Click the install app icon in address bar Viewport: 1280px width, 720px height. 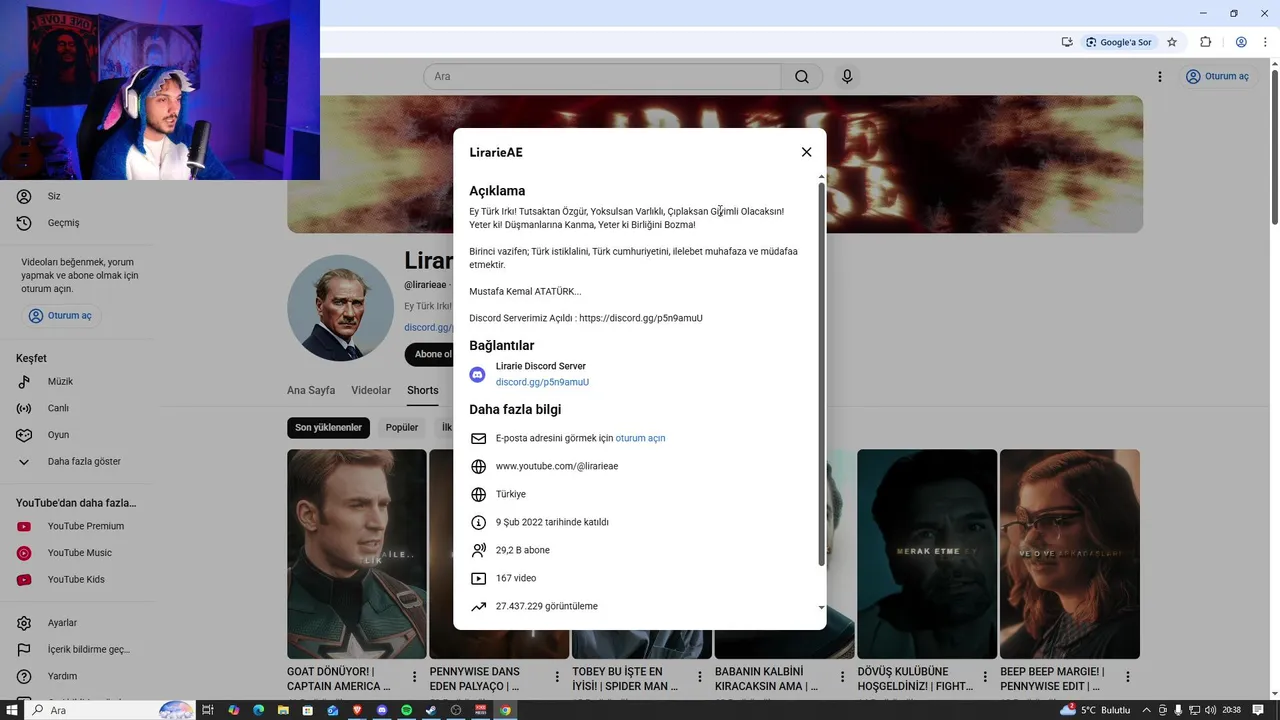(1067, 42)
